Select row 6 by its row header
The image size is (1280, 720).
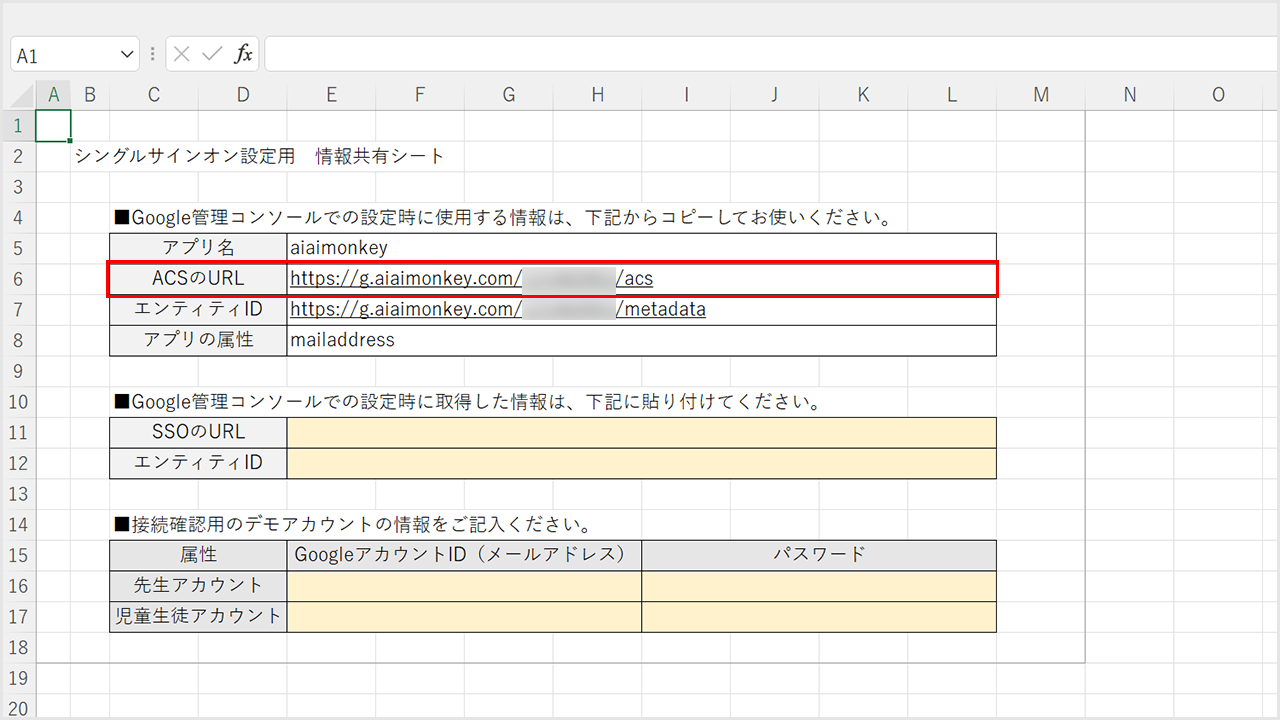pyautogui.click(x=18, y=279)
